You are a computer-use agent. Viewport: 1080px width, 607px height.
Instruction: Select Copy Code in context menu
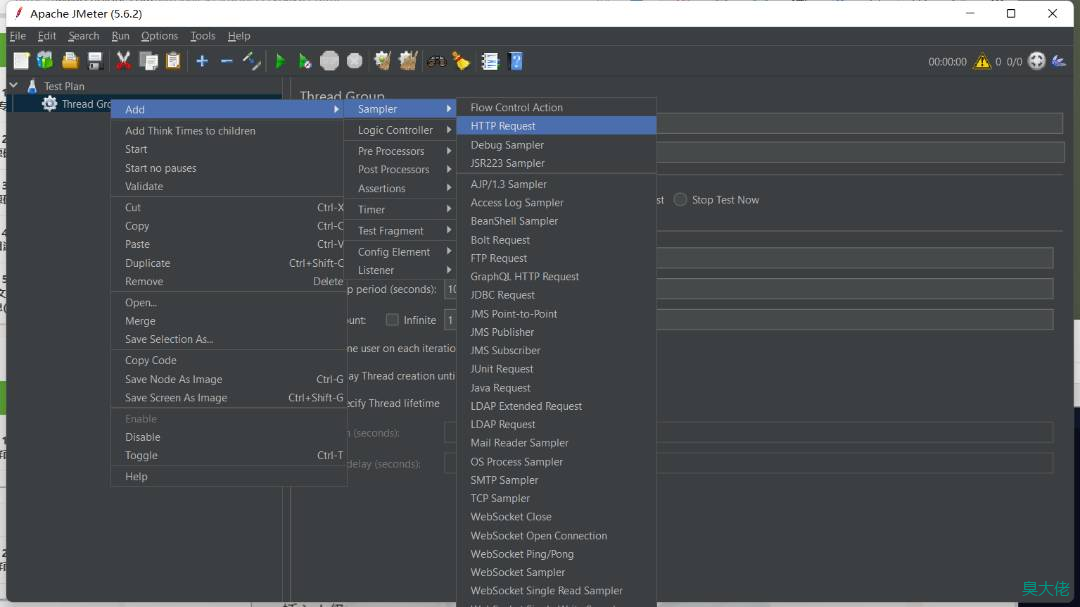[229, 360]
